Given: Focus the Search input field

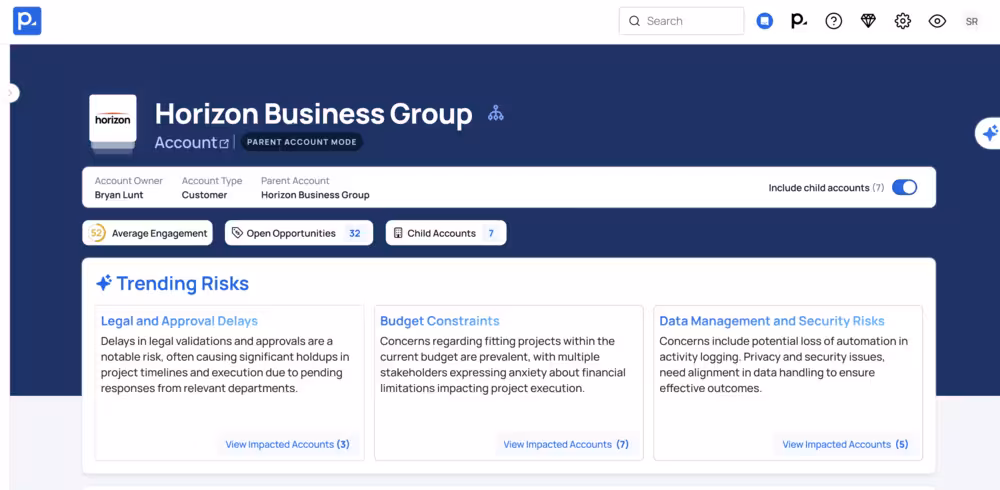Looking at the screenshot, I should (x=681, y=21).
